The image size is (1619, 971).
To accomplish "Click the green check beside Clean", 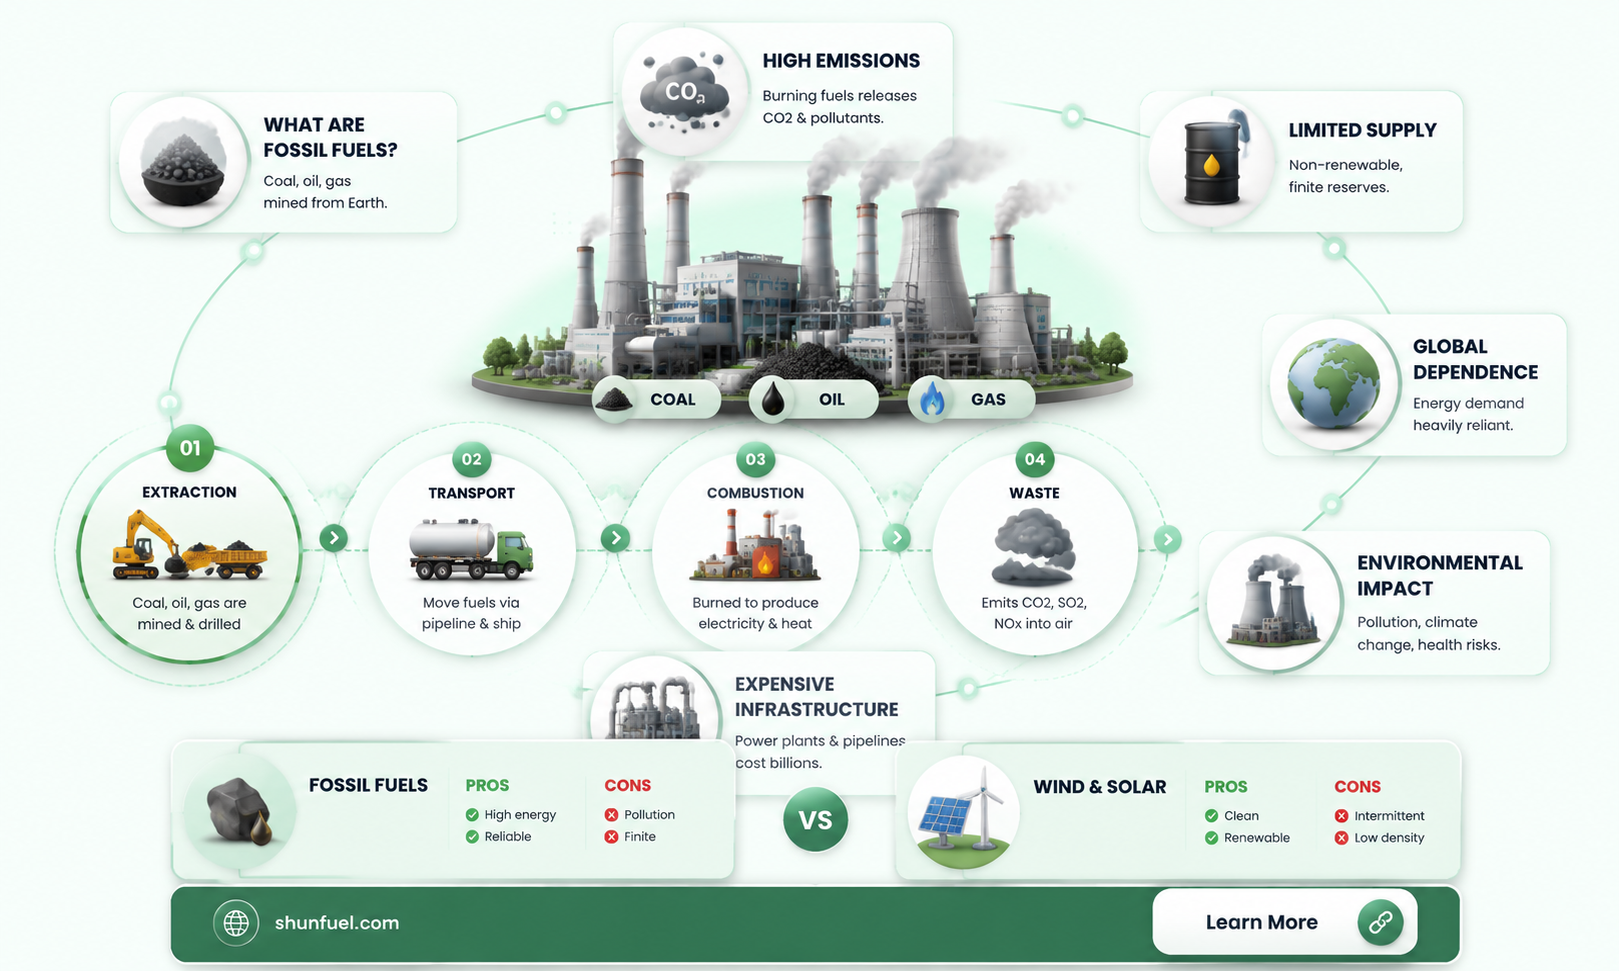I will tap(1211, 816).
